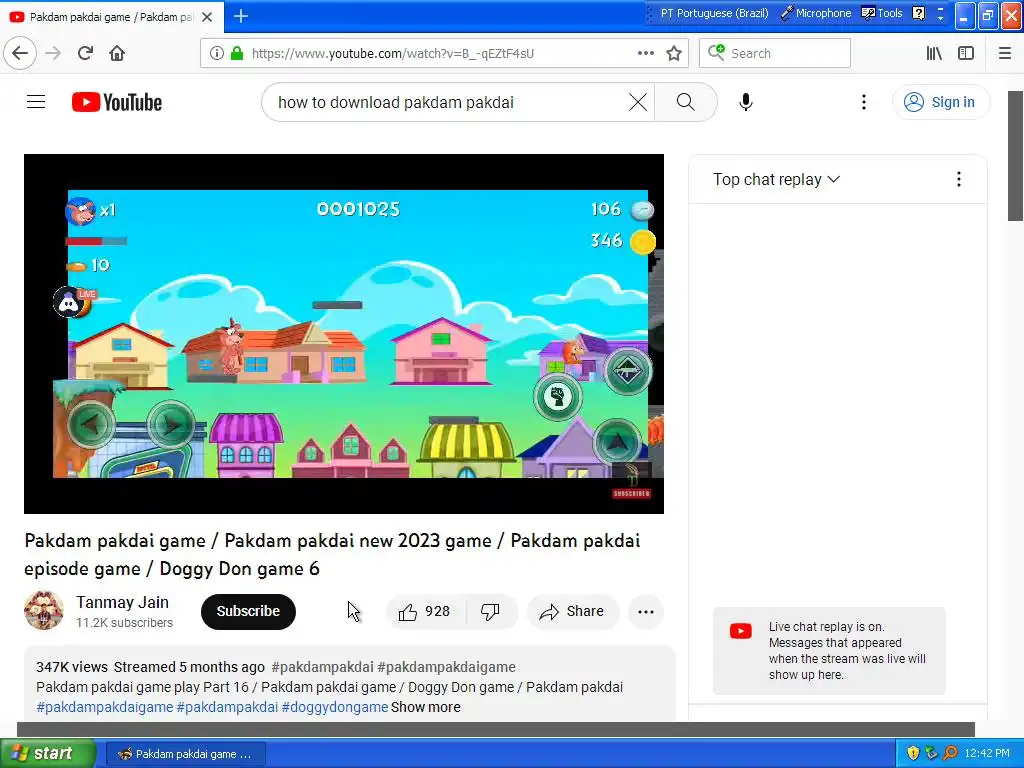Open the #doggydongame hashtag link
Screen dimensions: 1024x768
(x=335, y=707)
